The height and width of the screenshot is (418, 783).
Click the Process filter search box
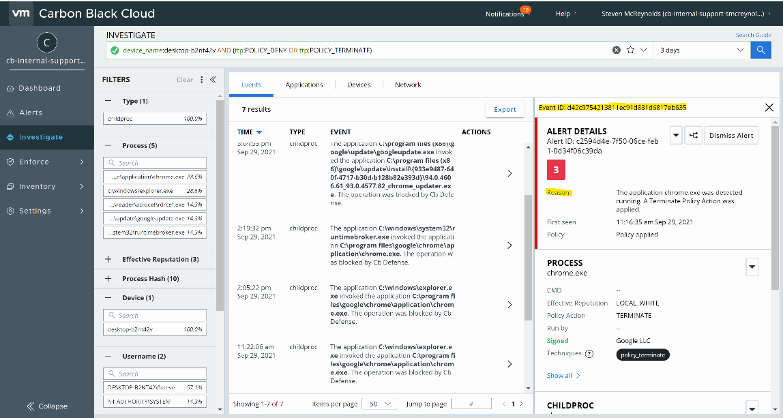pyautogui.click(x=155, y=163)
